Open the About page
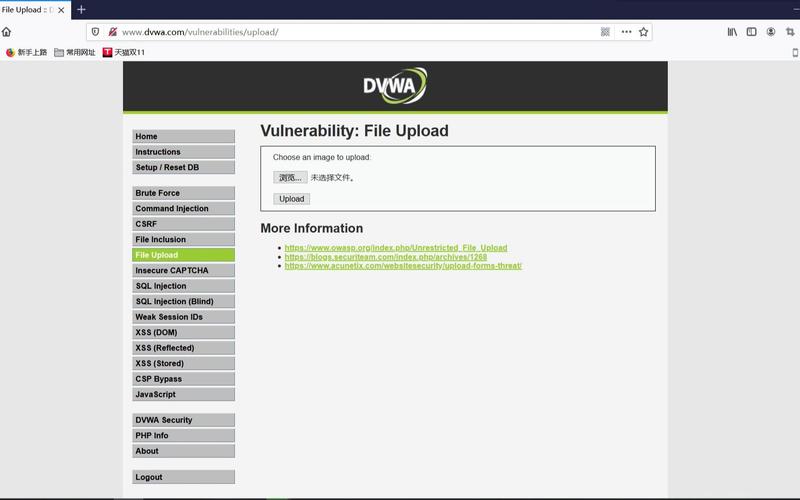The image size is (800, 500). 184,451
